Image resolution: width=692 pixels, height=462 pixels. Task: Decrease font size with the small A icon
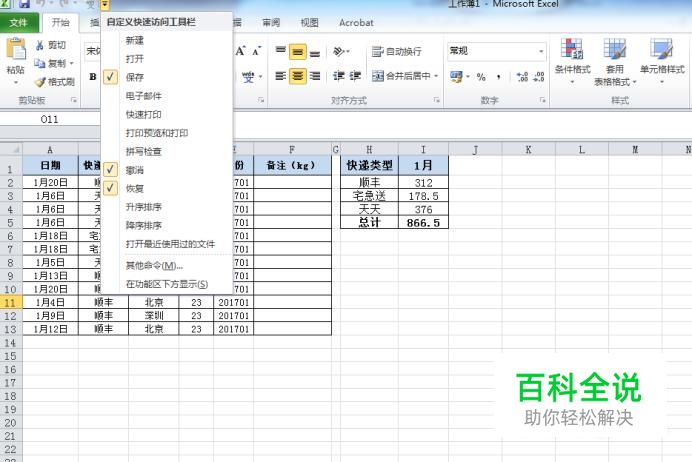(x=257, y=51)
